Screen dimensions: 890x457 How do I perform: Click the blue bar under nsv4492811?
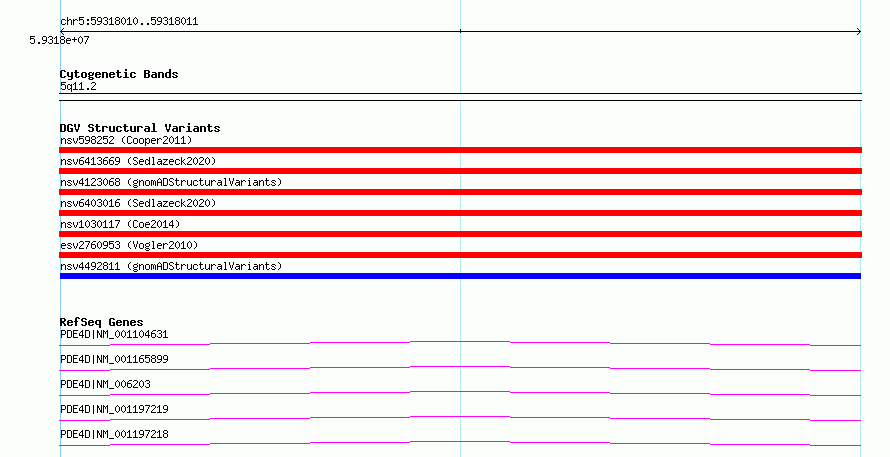460,276
